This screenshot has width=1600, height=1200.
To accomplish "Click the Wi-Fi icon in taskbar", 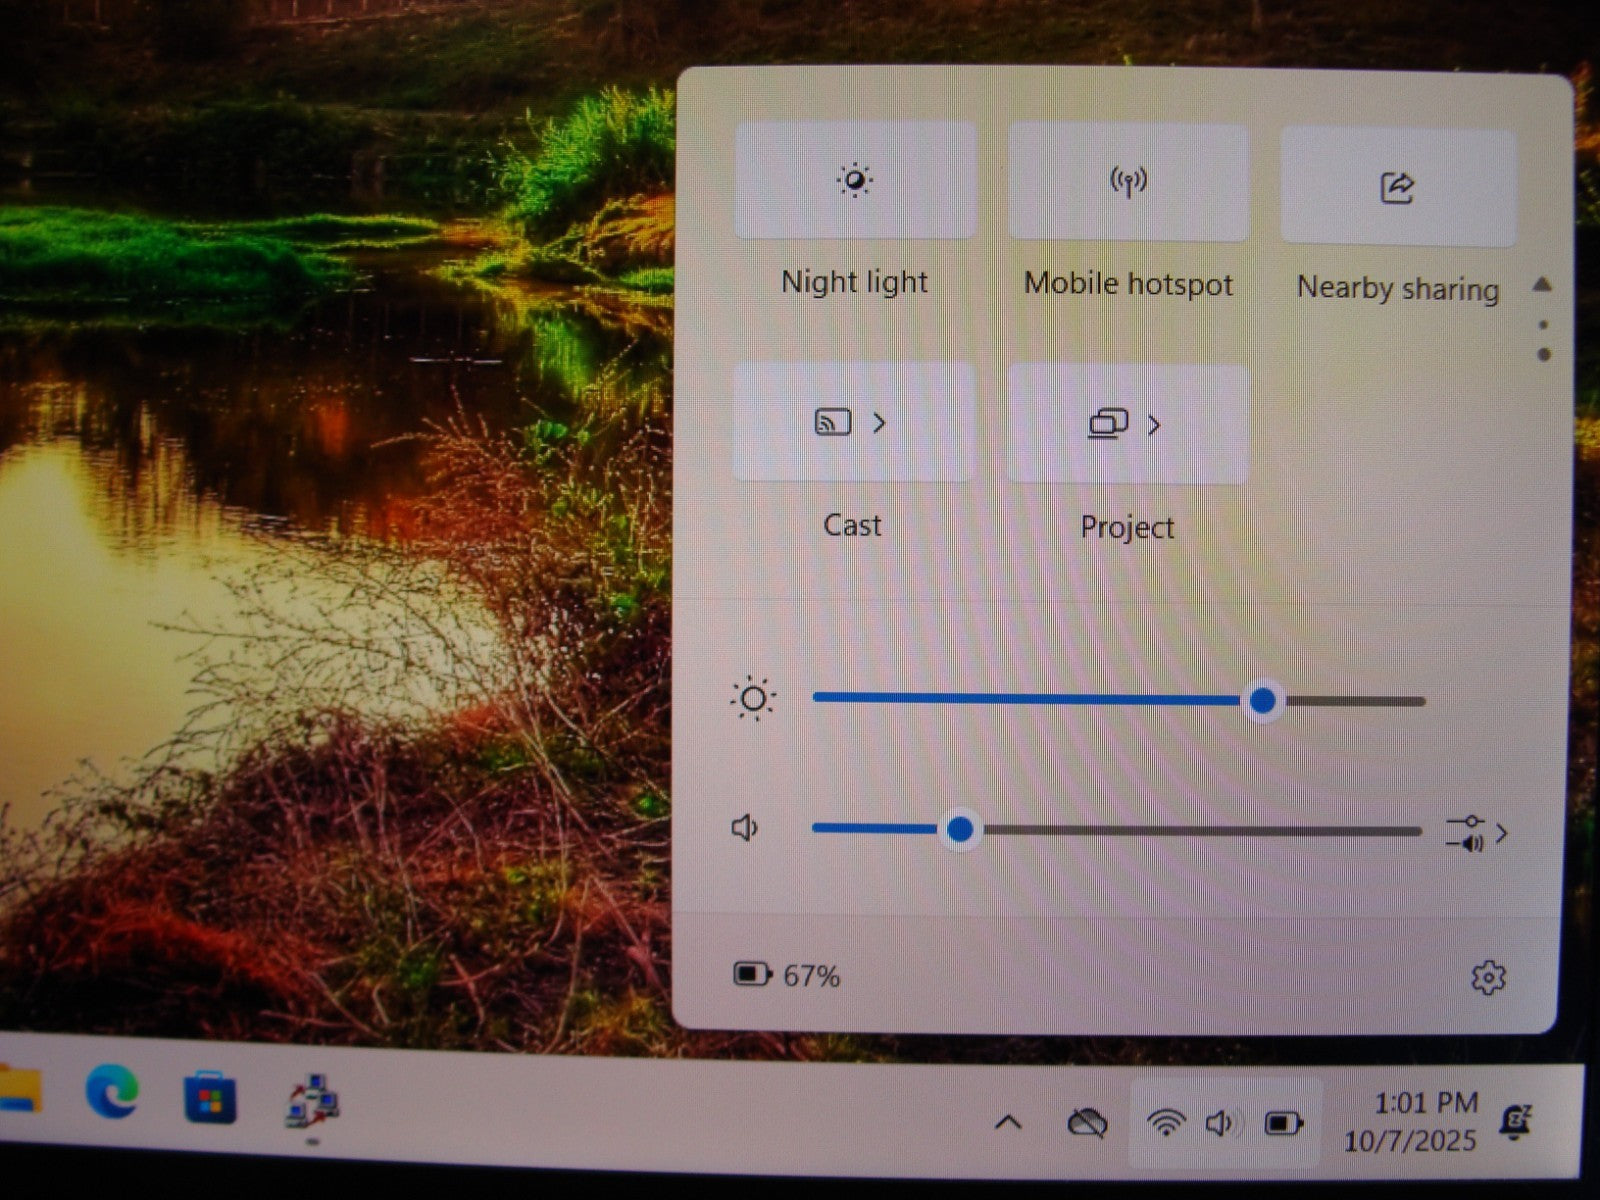I will click(x=1166, y=1123).
